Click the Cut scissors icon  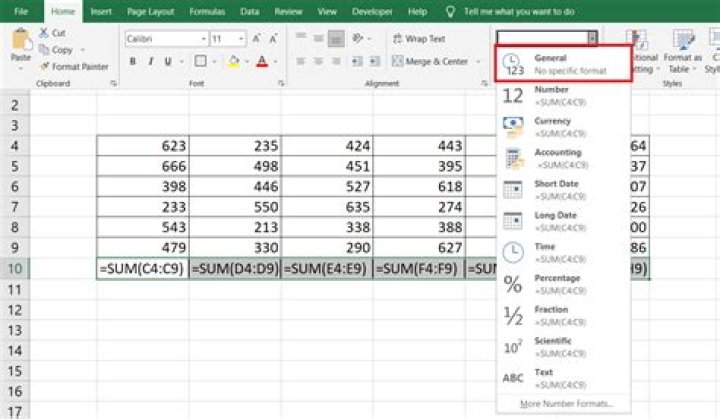click(x=44, y=33)
